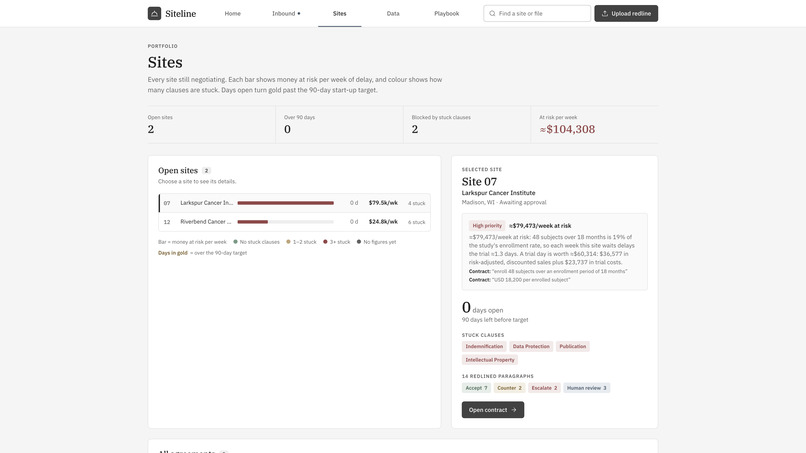Click the arrow icon in Open contract

pos(514,410)
